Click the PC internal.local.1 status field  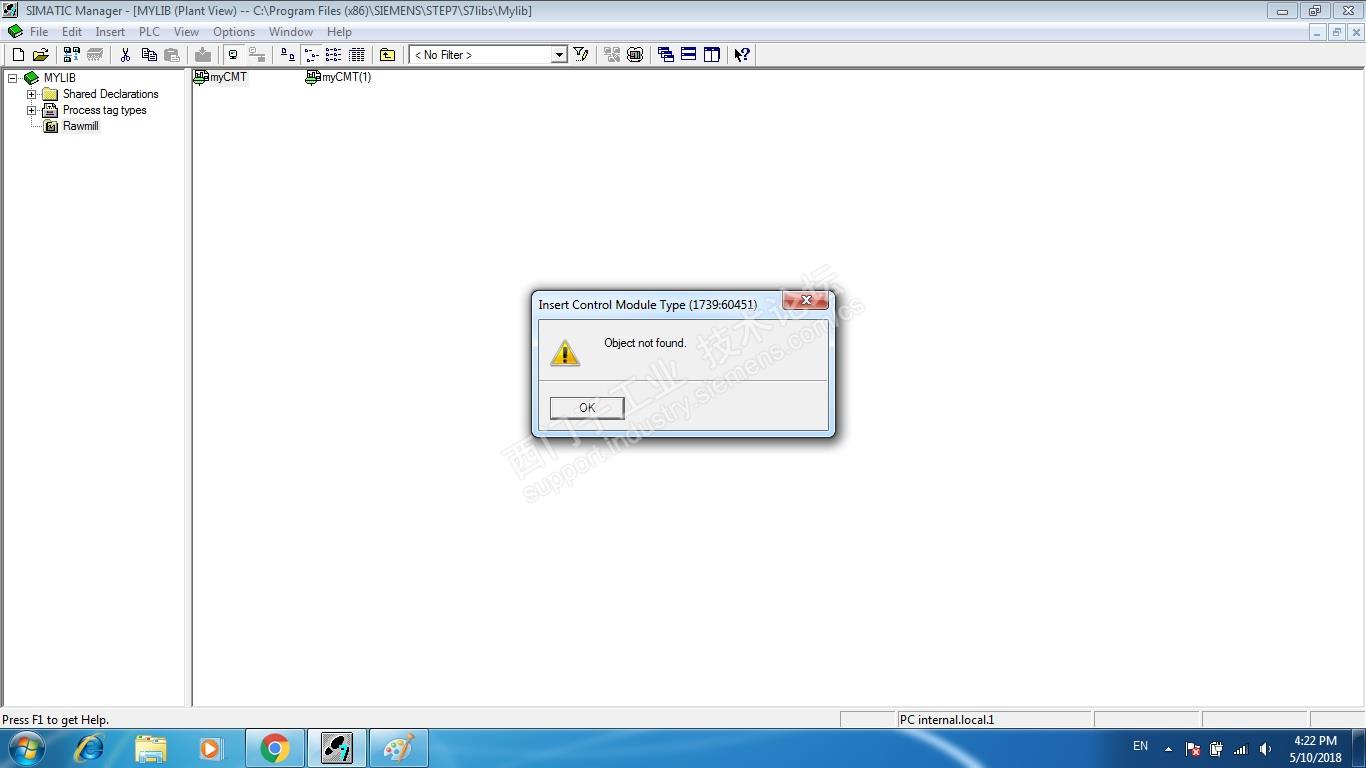[993, 719]
